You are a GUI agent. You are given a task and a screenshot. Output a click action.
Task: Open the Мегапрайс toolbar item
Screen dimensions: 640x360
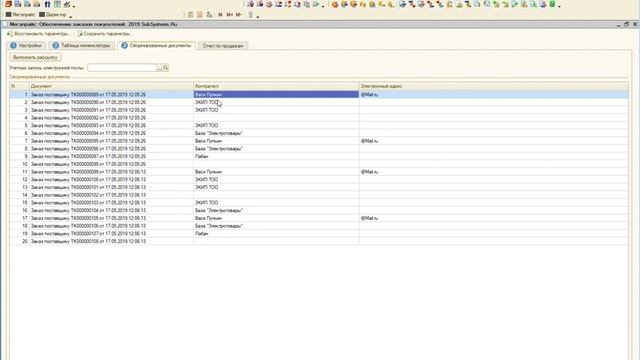point(20,15)
